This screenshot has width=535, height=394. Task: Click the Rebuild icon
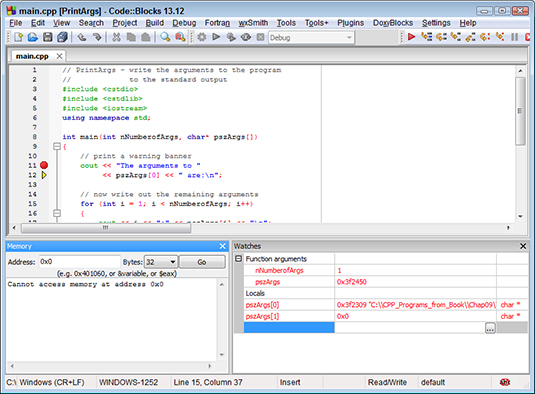pyautogui.click(x=246, y=37)
